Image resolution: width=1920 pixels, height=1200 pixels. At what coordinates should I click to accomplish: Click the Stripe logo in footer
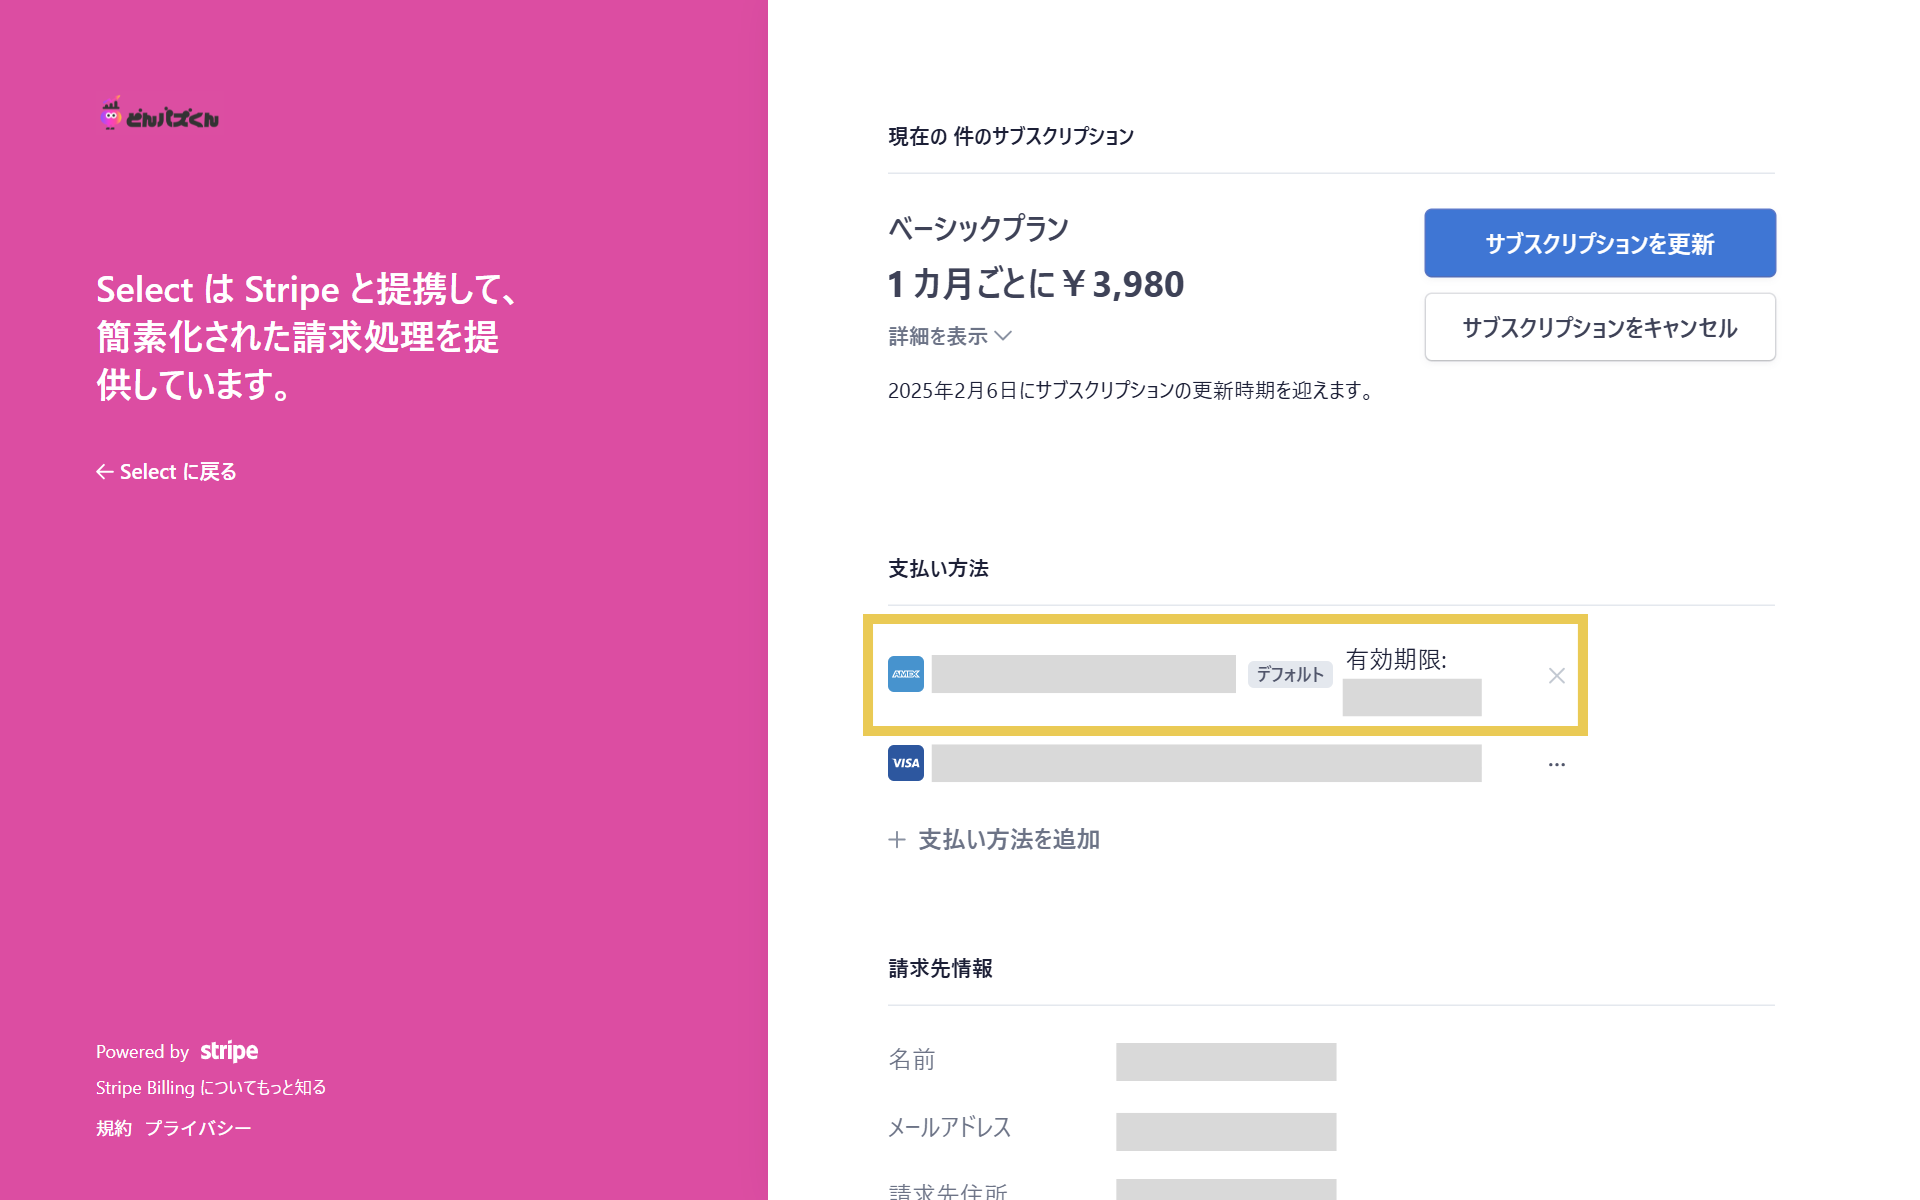click(229, 1051)
